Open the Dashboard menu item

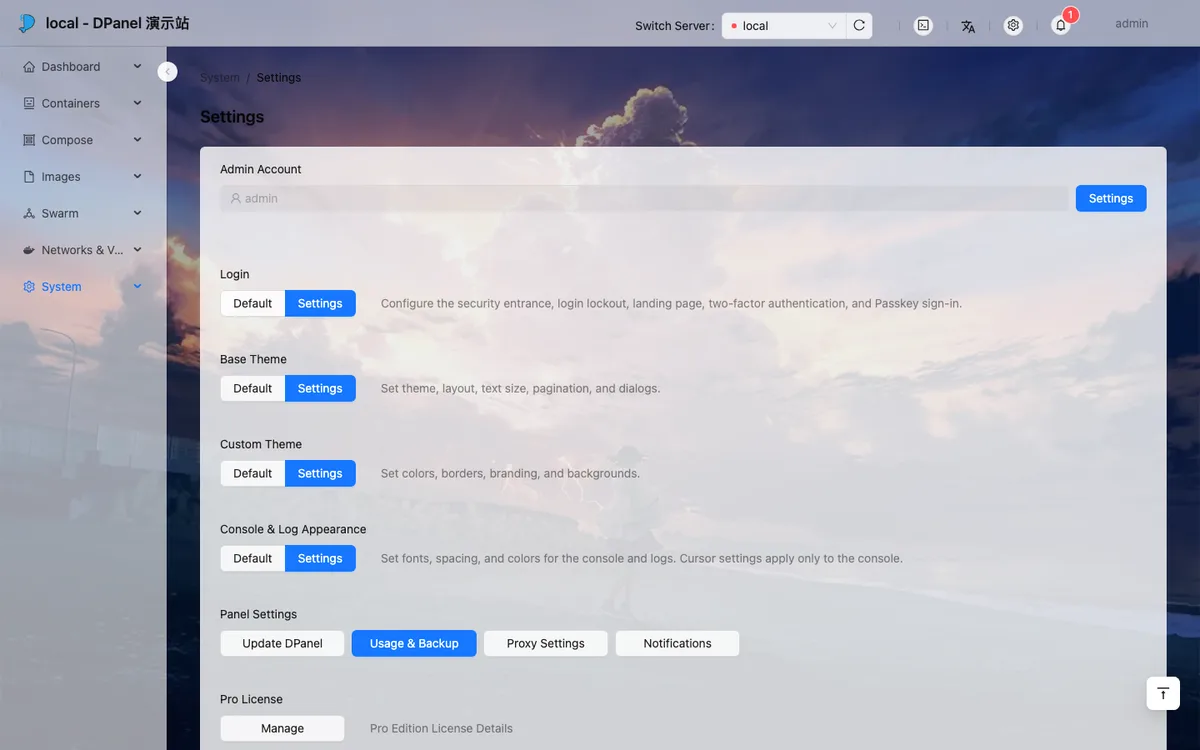(83, 67)
